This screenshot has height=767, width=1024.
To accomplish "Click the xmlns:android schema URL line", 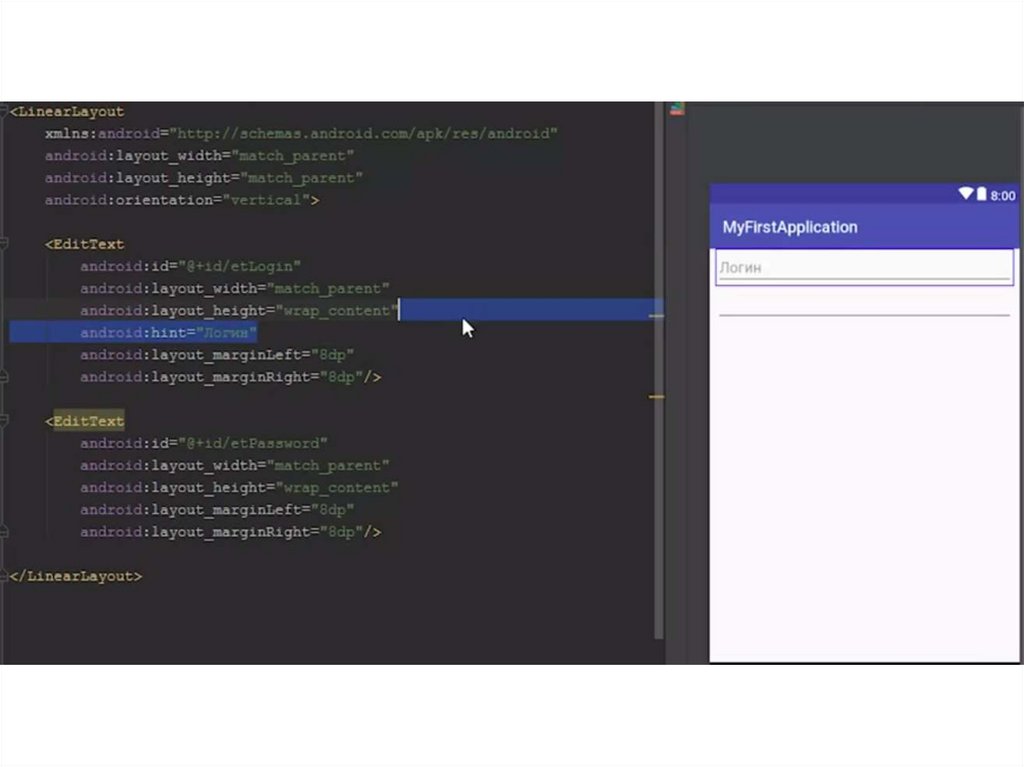I will (x=301, y=134).
